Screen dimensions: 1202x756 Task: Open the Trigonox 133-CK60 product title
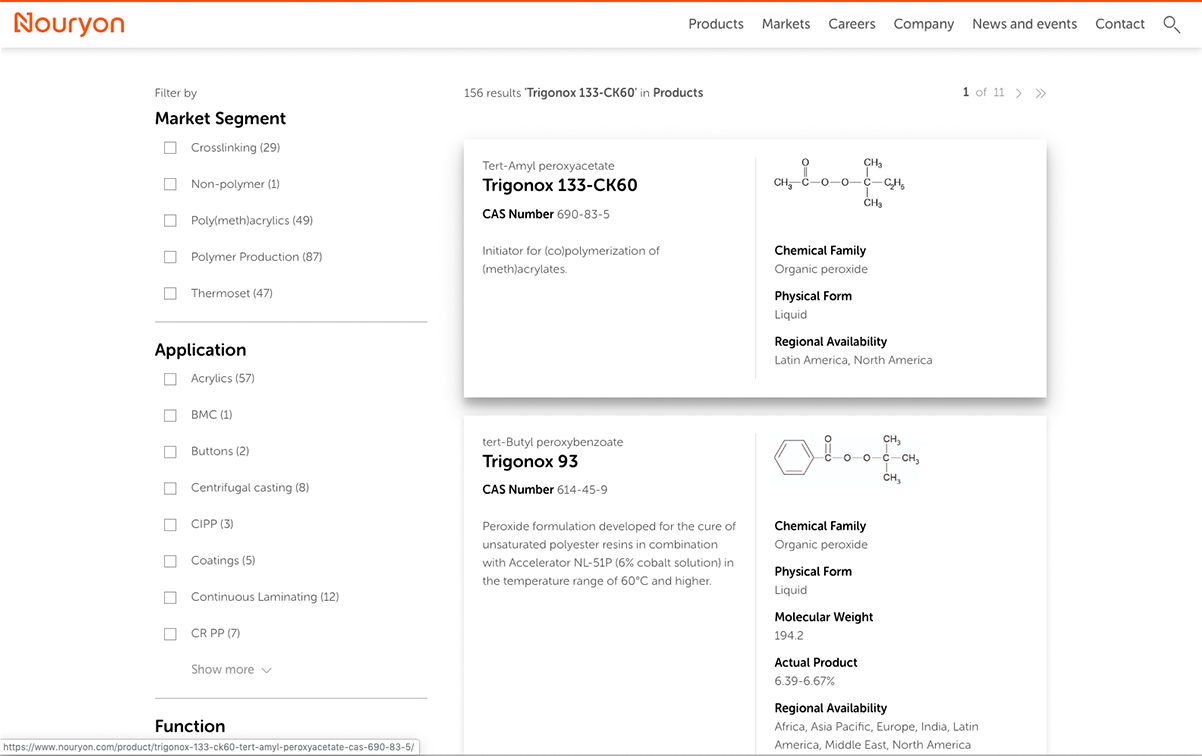559,185
